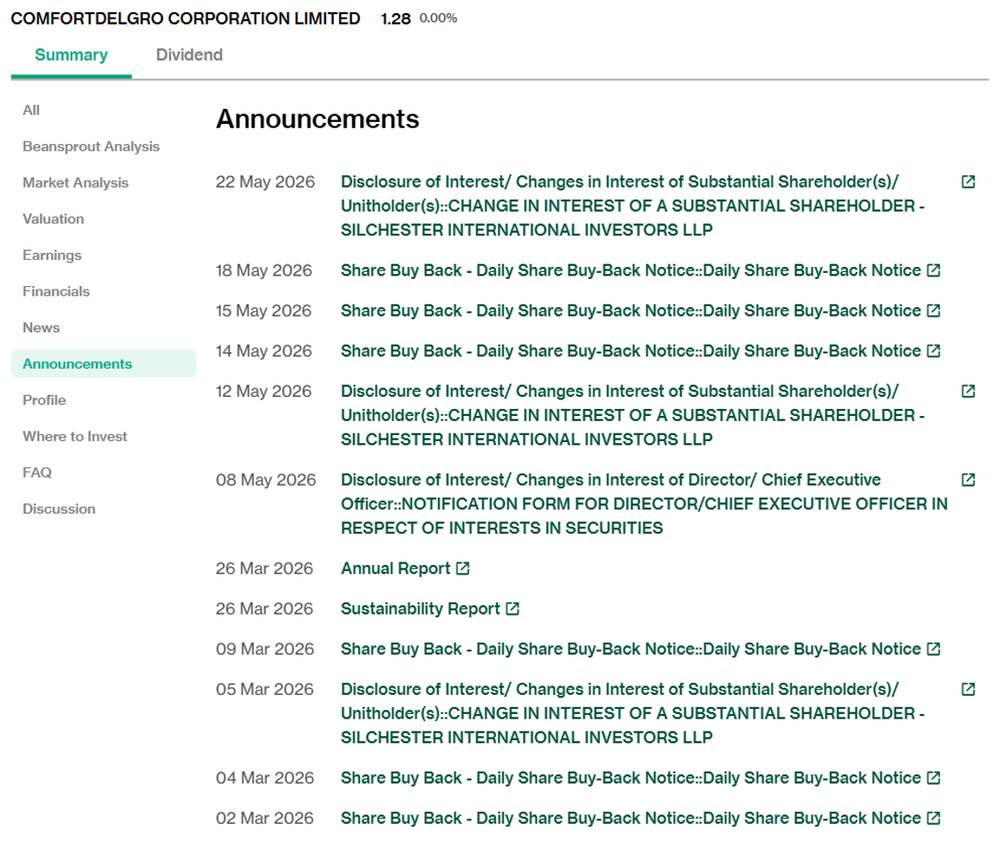Click external link icon on 04 Mar 2026 buy-back notice
Viewport: 1000px width, 845px height.
tap(933, 778)
